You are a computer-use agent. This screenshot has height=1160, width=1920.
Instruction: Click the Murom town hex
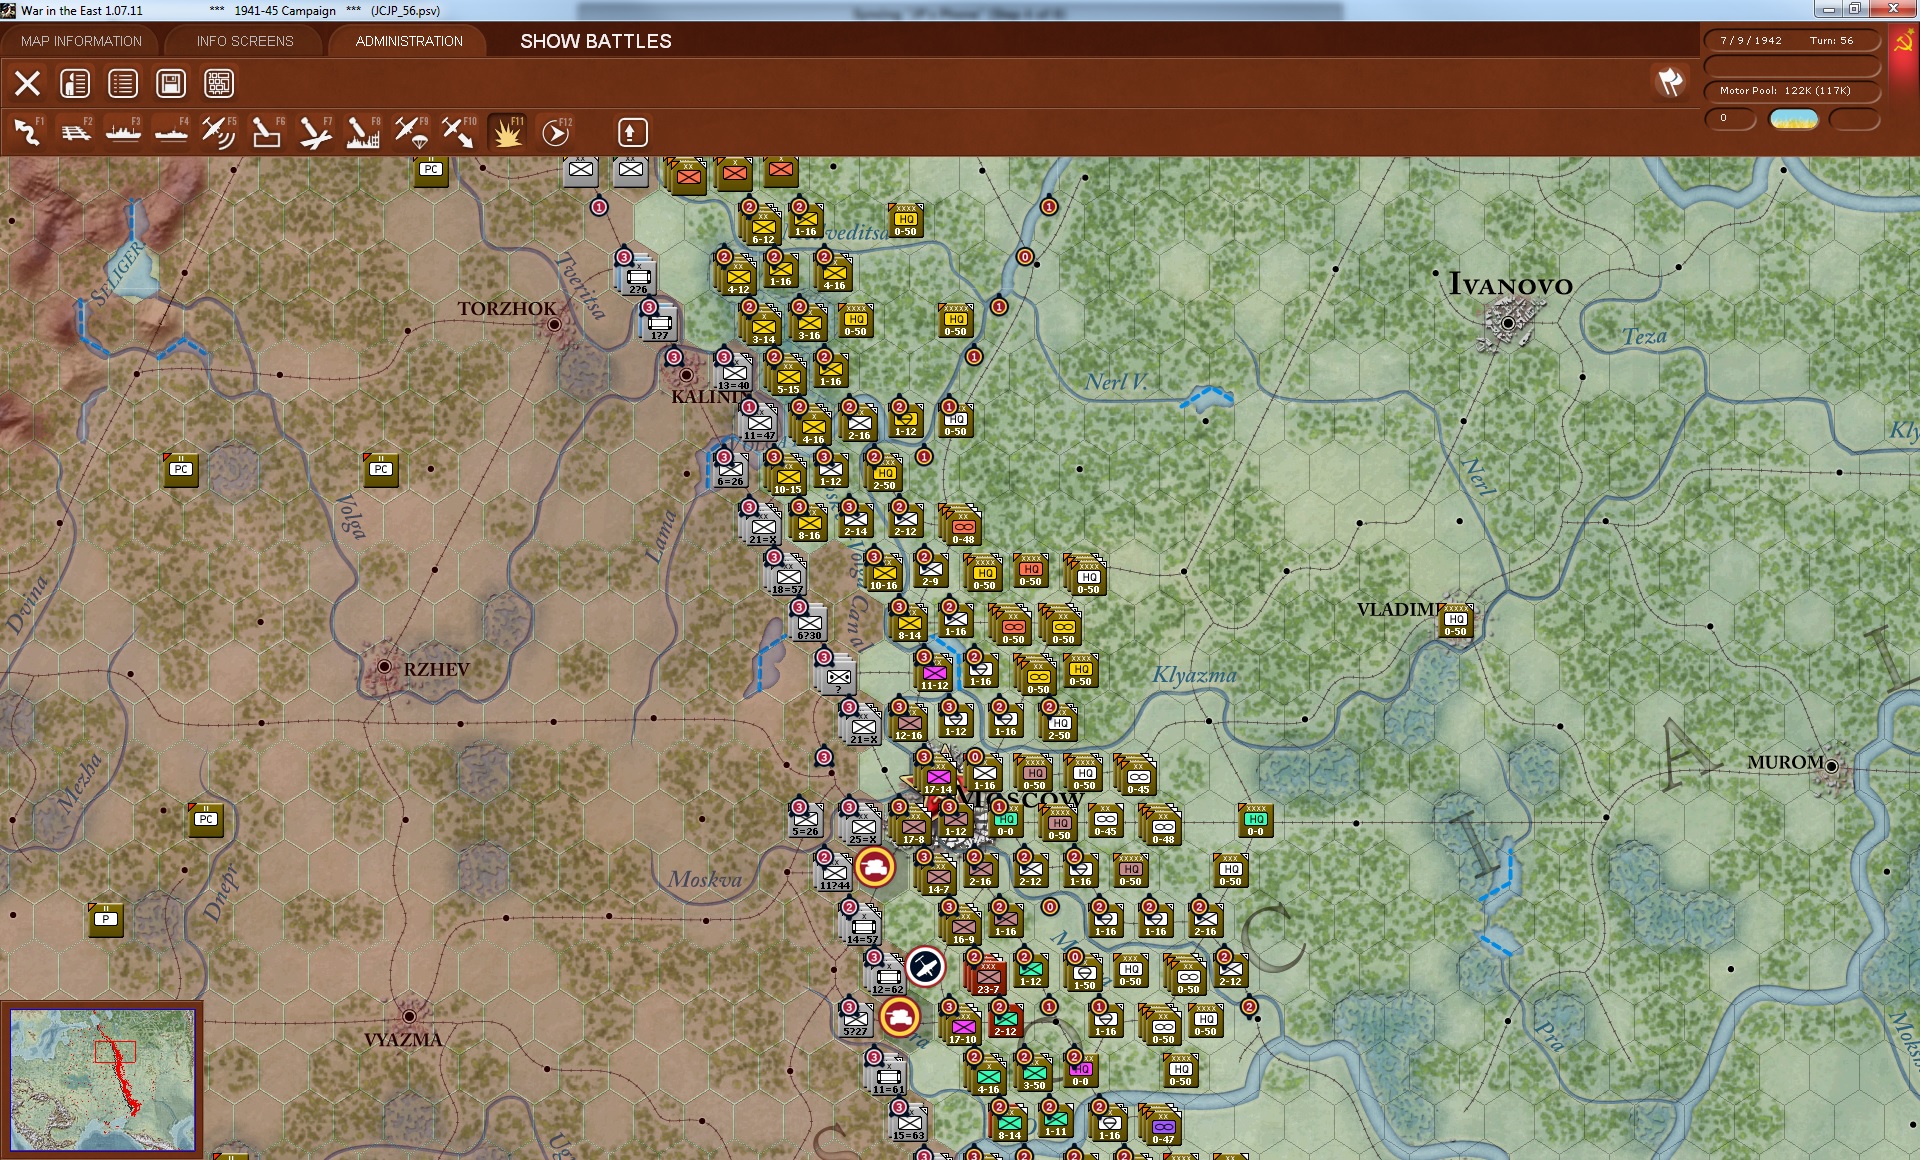[1831, 766]
